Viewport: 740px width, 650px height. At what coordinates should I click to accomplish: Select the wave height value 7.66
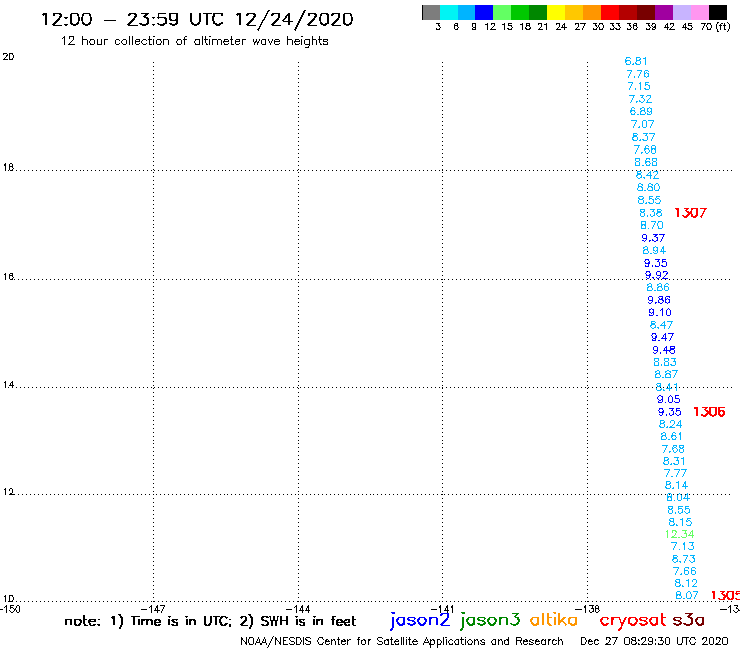tap(684, 572)
